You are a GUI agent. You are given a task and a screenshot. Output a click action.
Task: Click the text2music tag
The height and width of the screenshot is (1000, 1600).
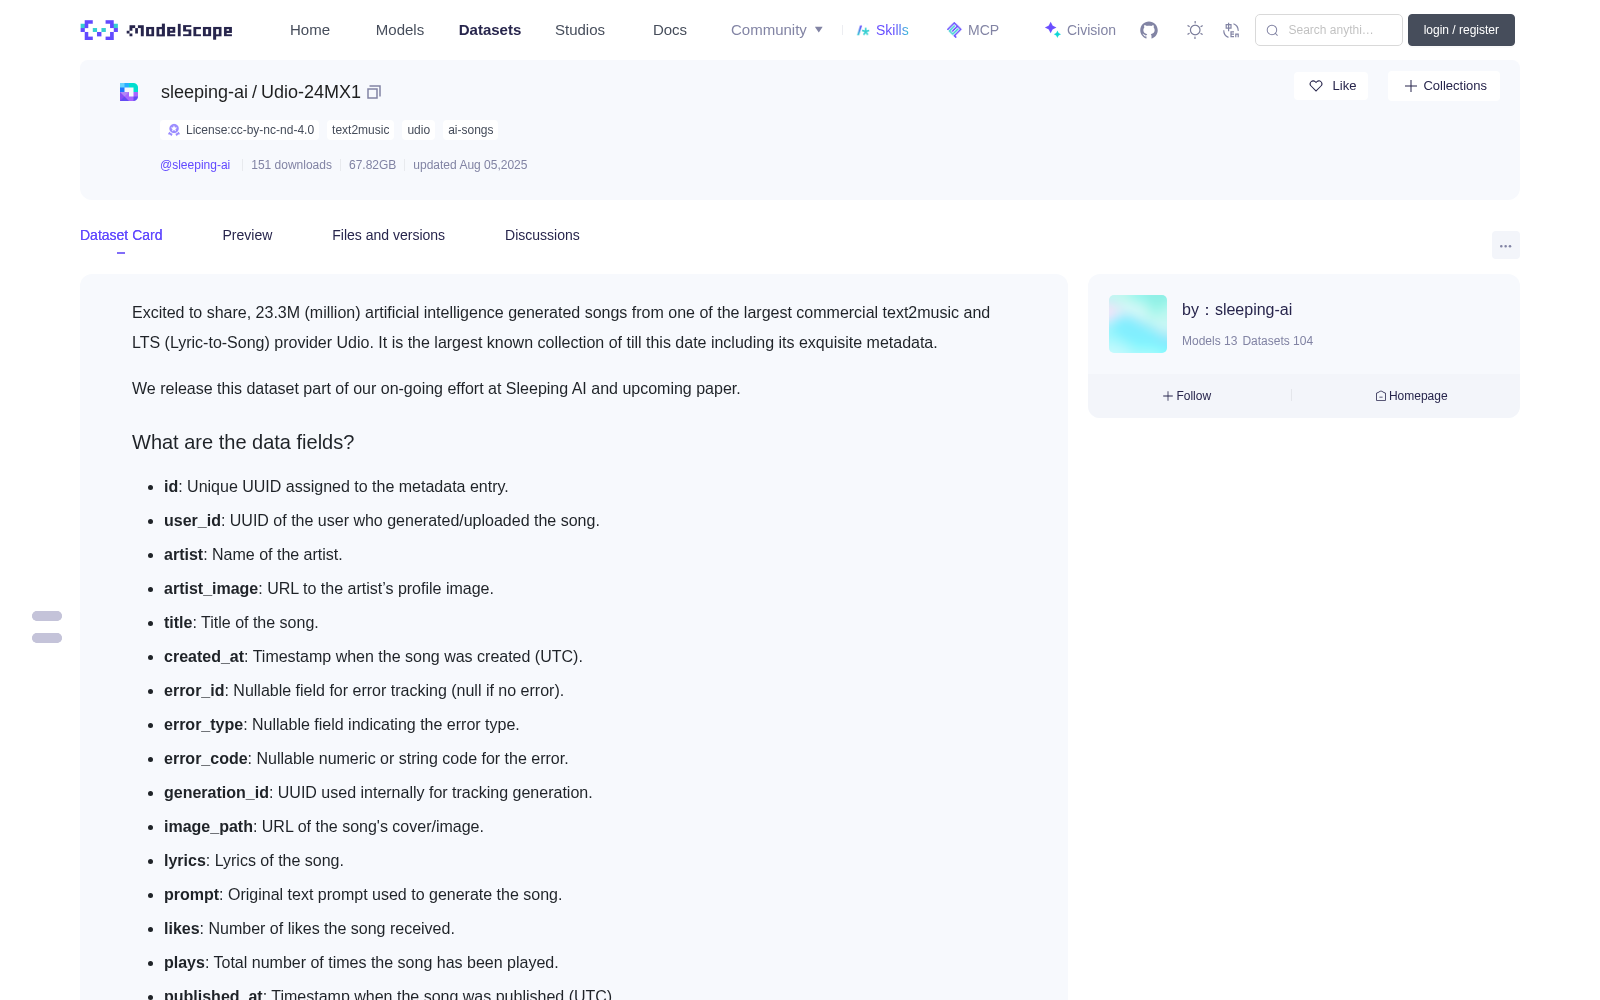(360, 130)
